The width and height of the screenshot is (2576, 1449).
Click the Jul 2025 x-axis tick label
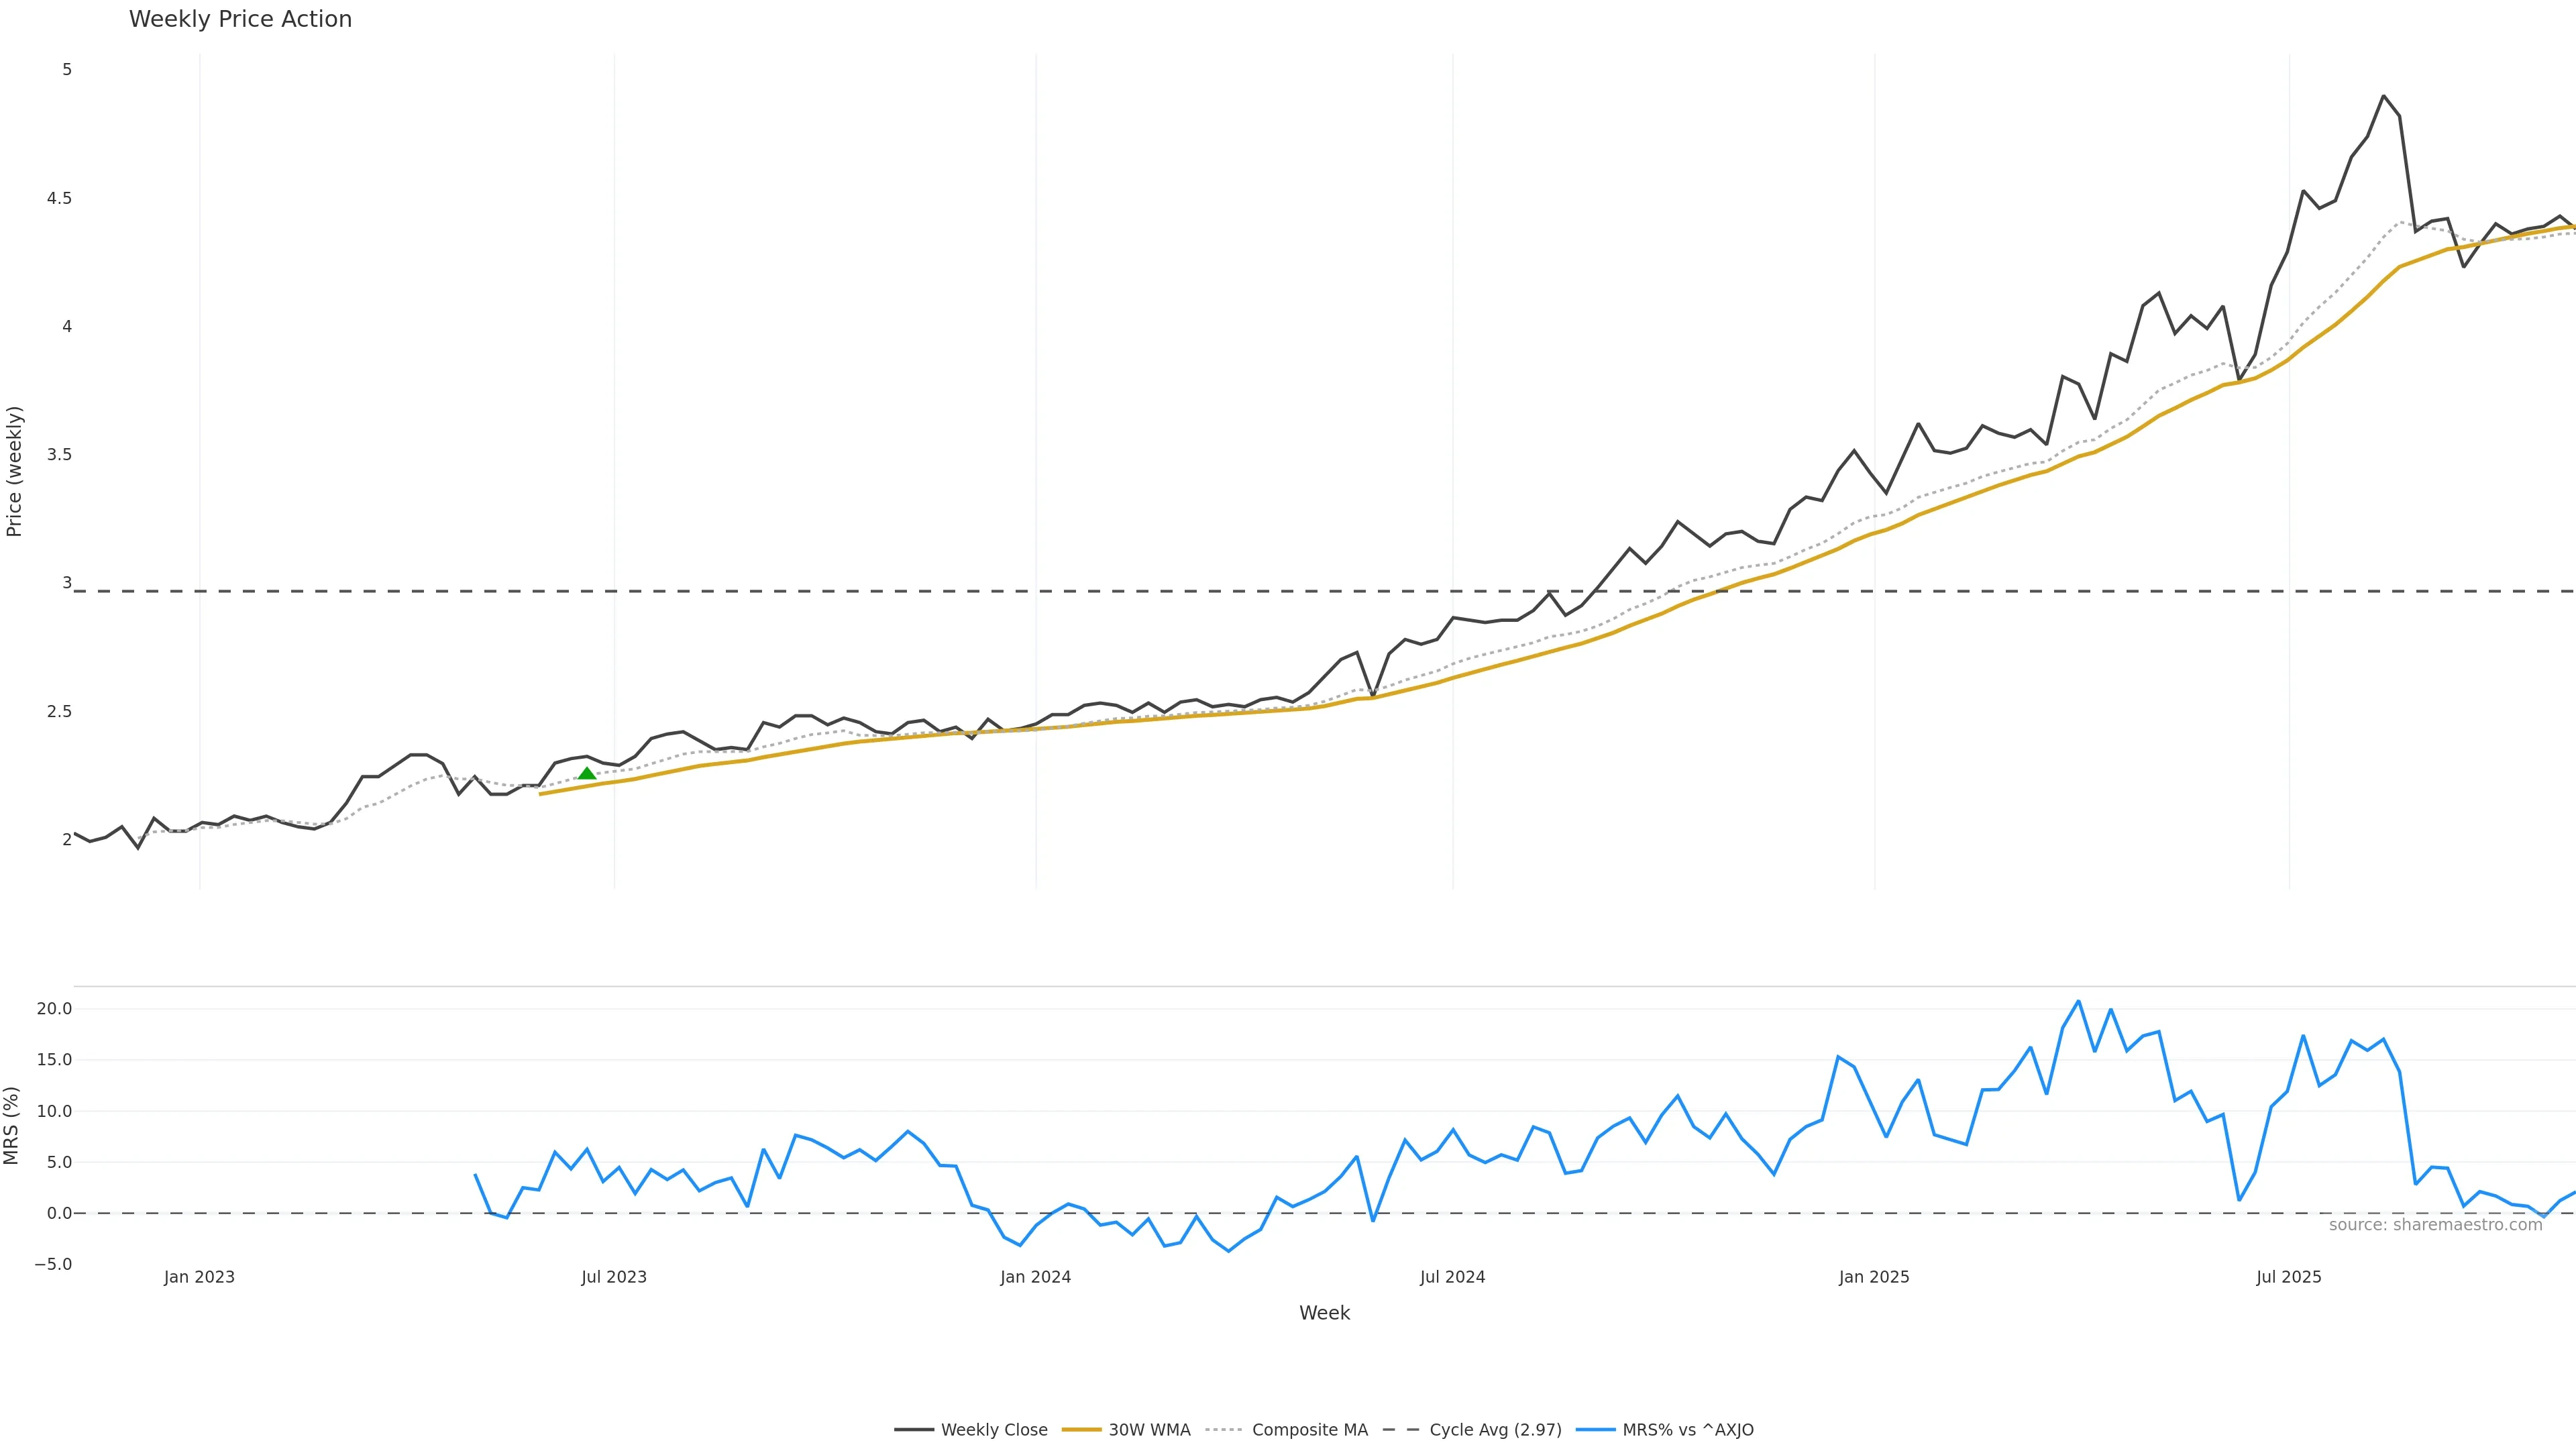coord(2288,1277)
